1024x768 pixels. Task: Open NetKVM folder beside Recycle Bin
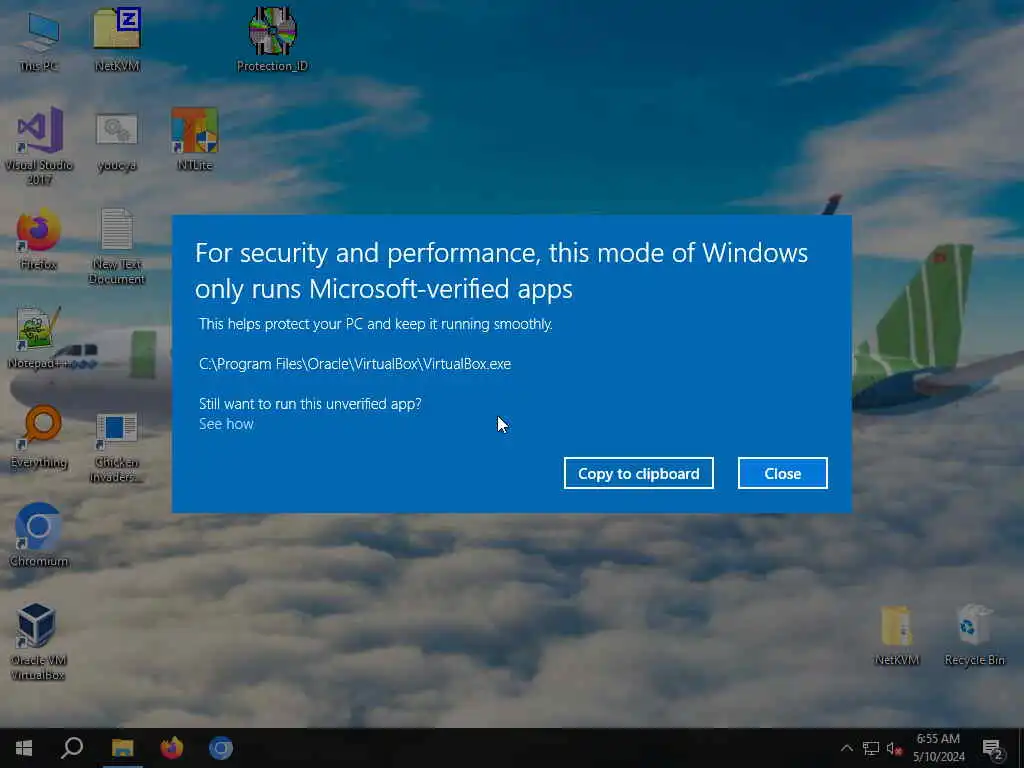897,635
